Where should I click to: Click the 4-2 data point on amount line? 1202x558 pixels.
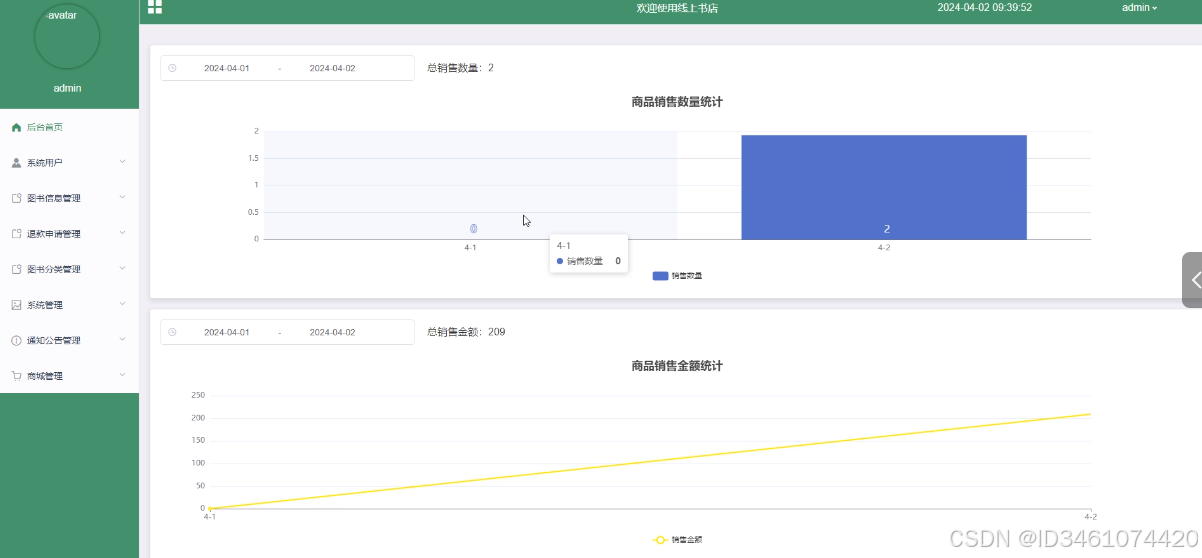1090,414
